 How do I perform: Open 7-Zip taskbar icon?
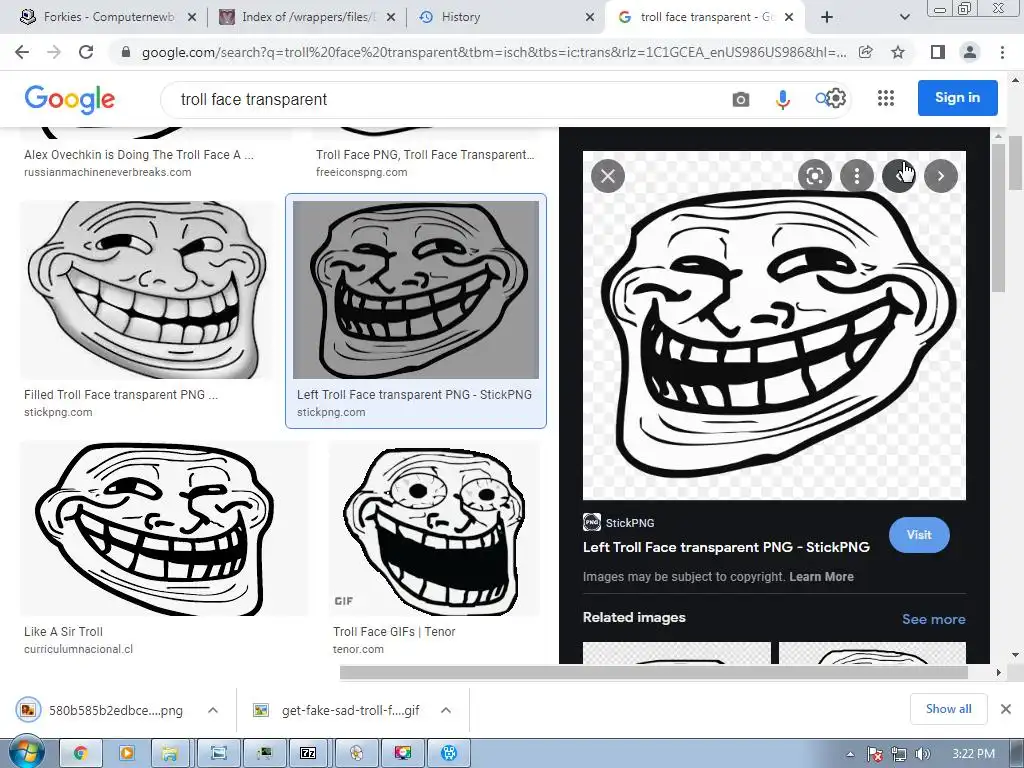tap(308, 753)
